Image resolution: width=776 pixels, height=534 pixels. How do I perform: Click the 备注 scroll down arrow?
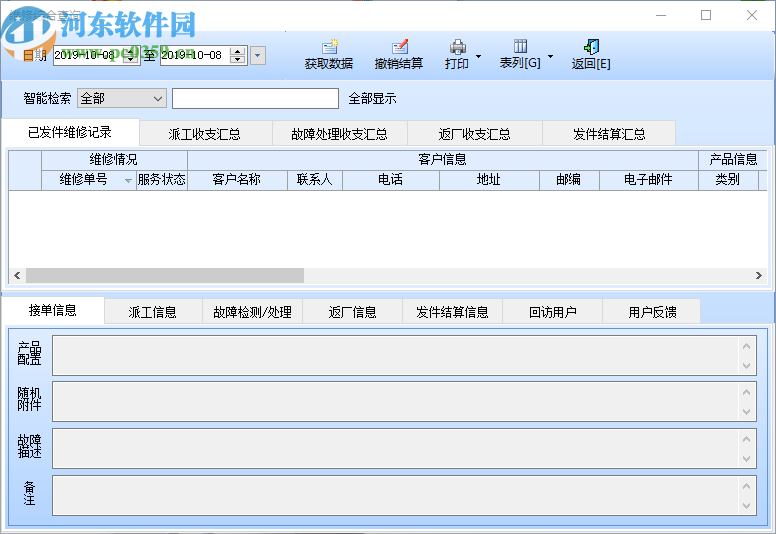[x=747, y=506]
